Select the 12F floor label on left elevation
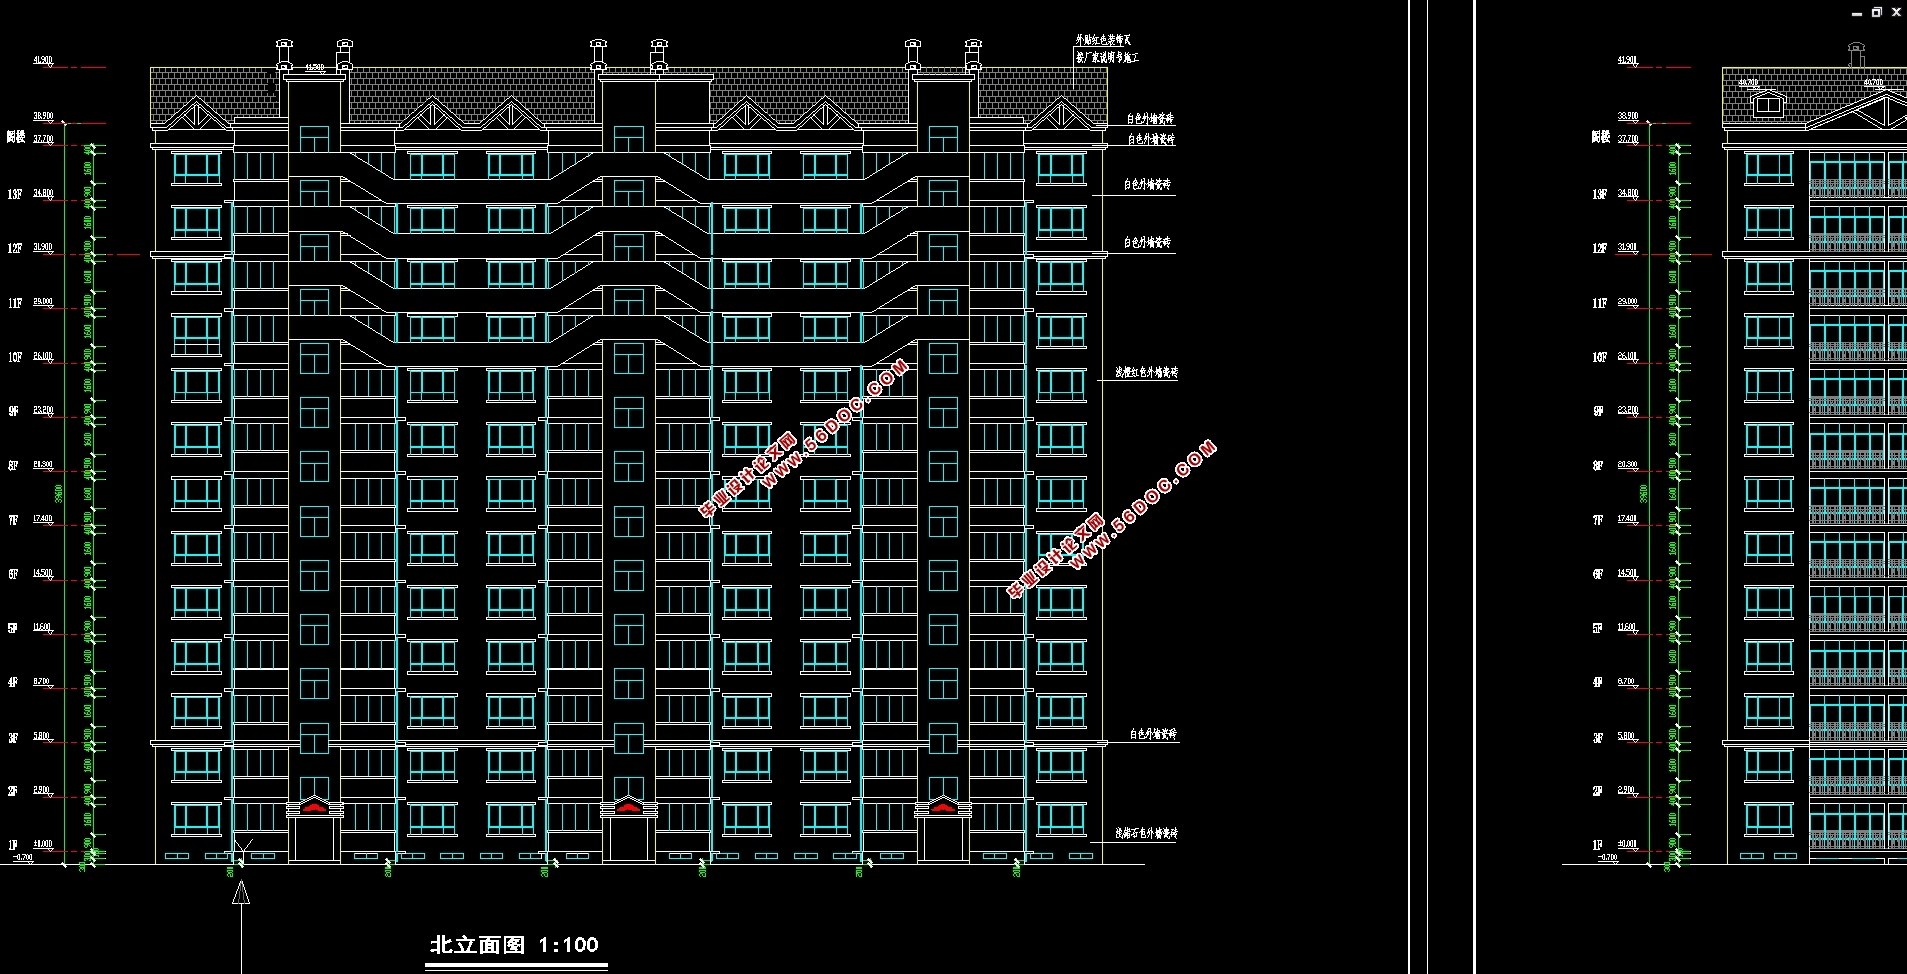 [14, 248]
